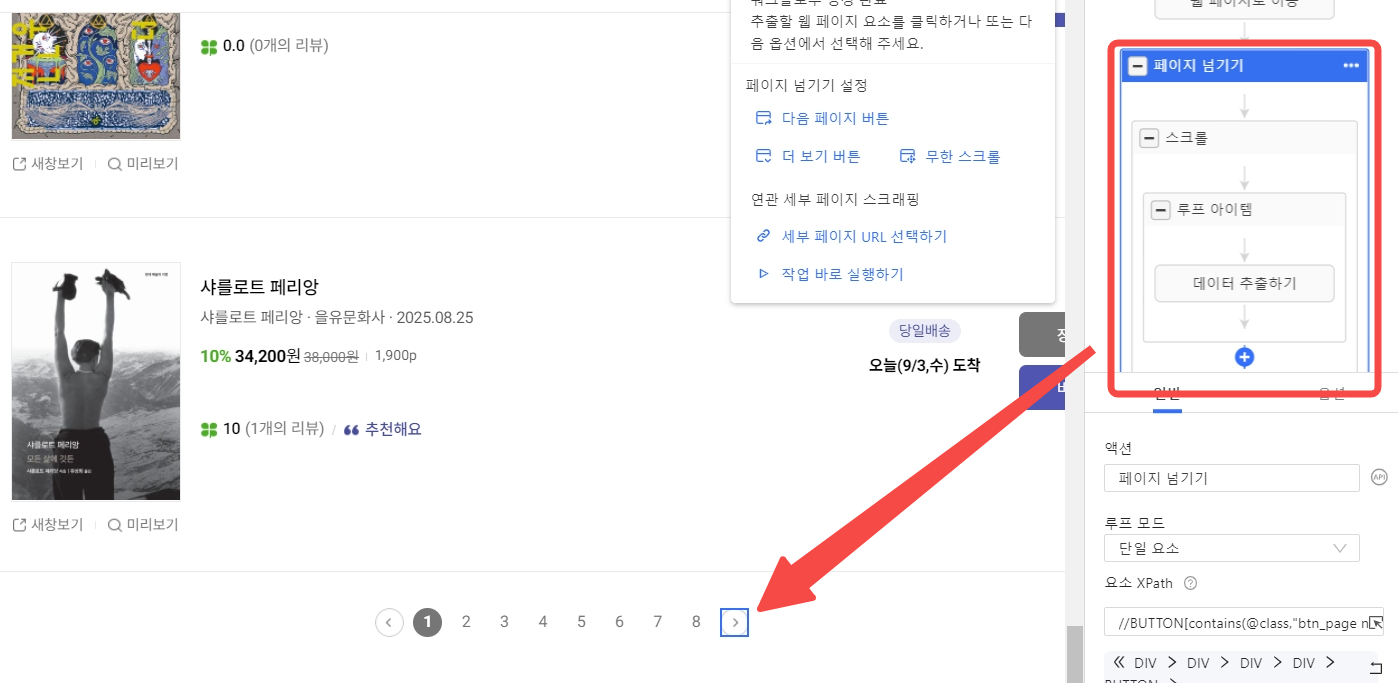Collapse the 스크롤 step

pos(1150,138)
